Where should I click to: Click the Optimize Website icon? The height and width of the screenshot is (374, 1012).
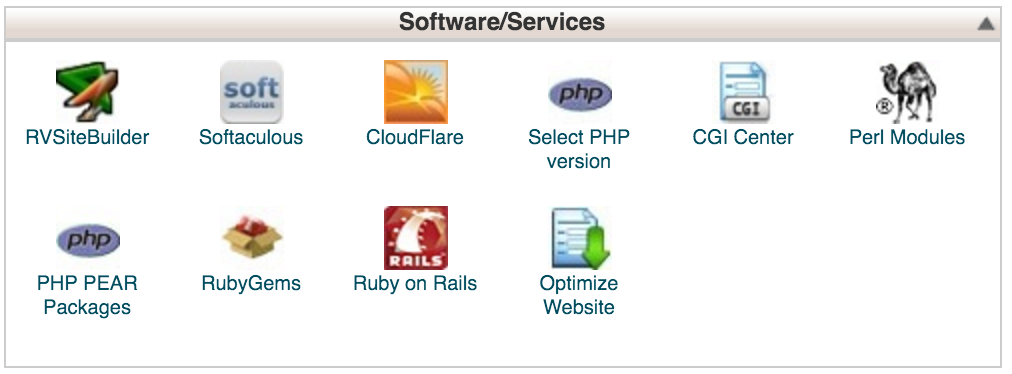tap(580, 238)
